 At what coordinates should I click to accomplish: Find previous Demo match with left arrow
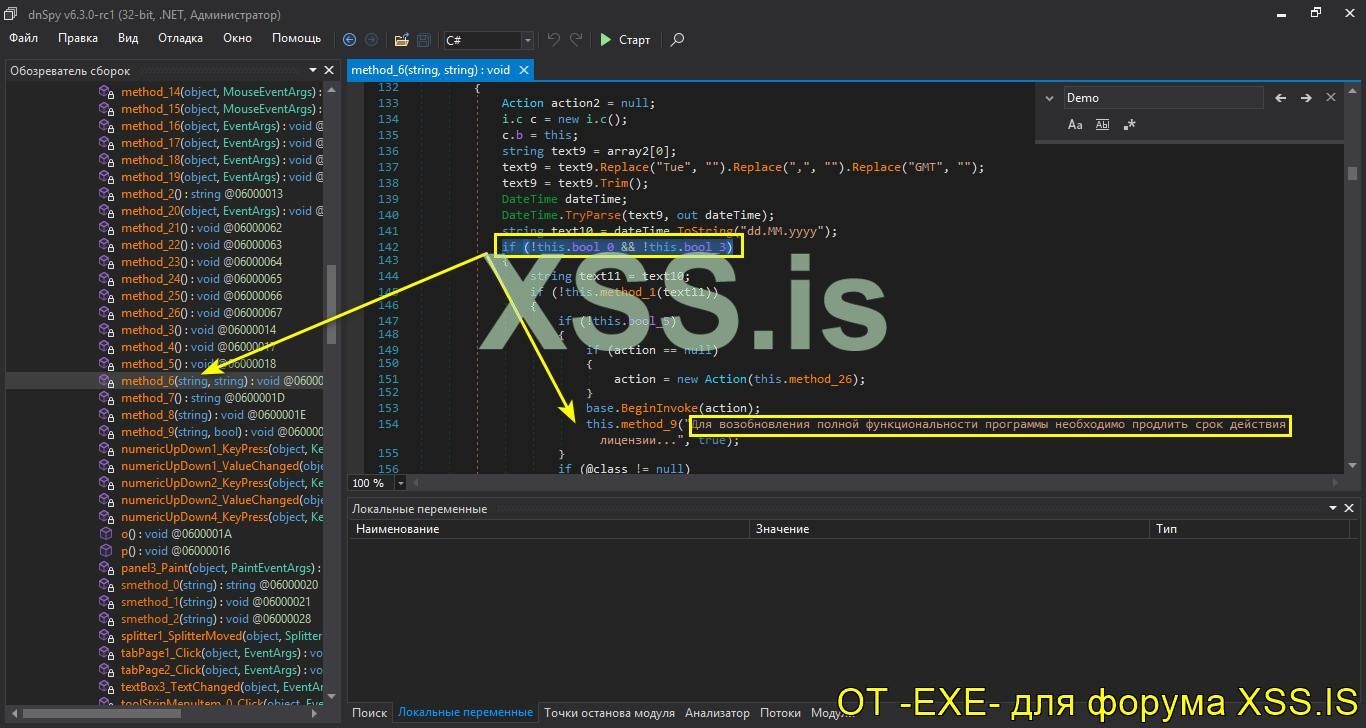coord(1280,98)
